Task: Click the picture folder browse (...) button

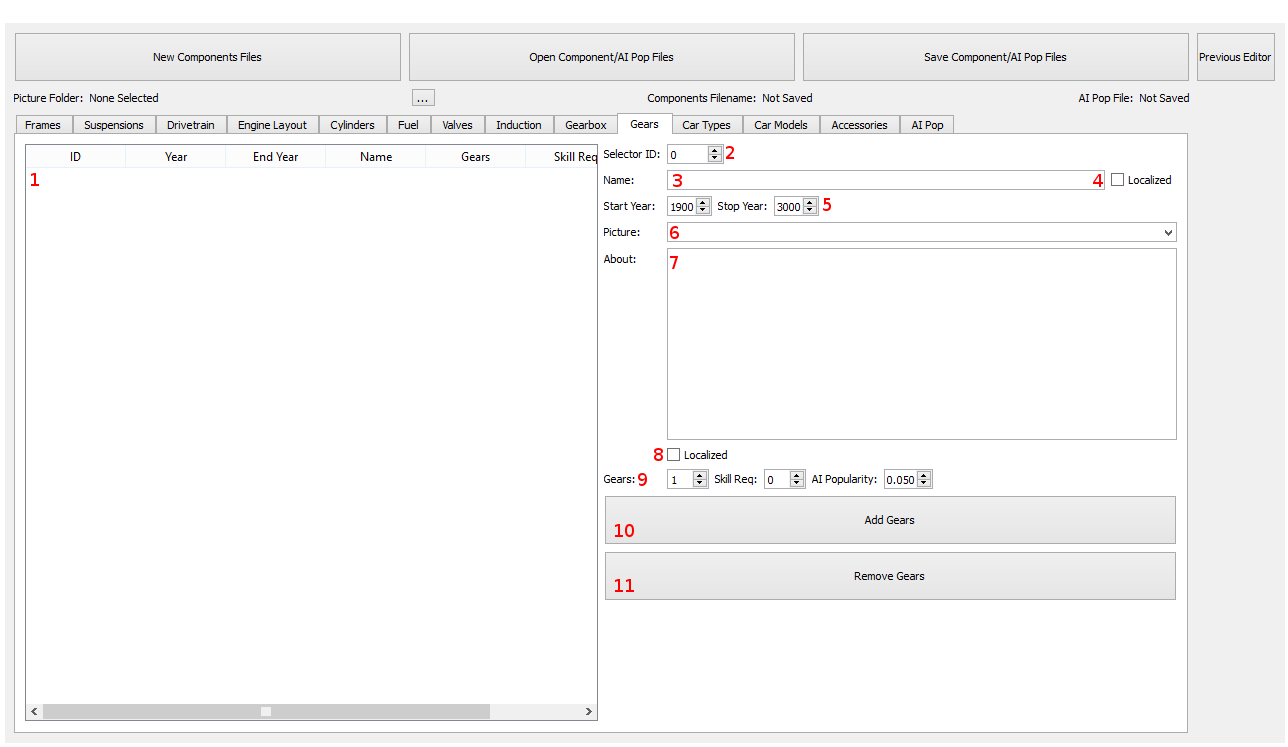Action: point(423,98)
